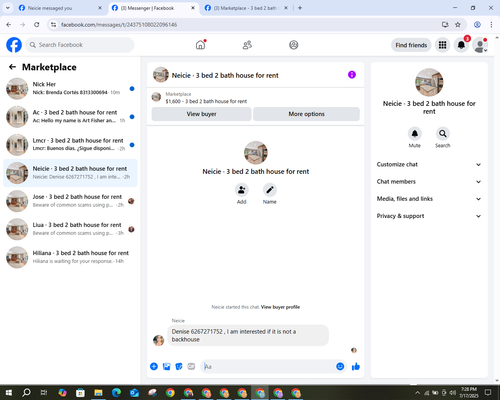500x400 pixels.
Task: Open the Windows Start menu
Action: [9, 393]
